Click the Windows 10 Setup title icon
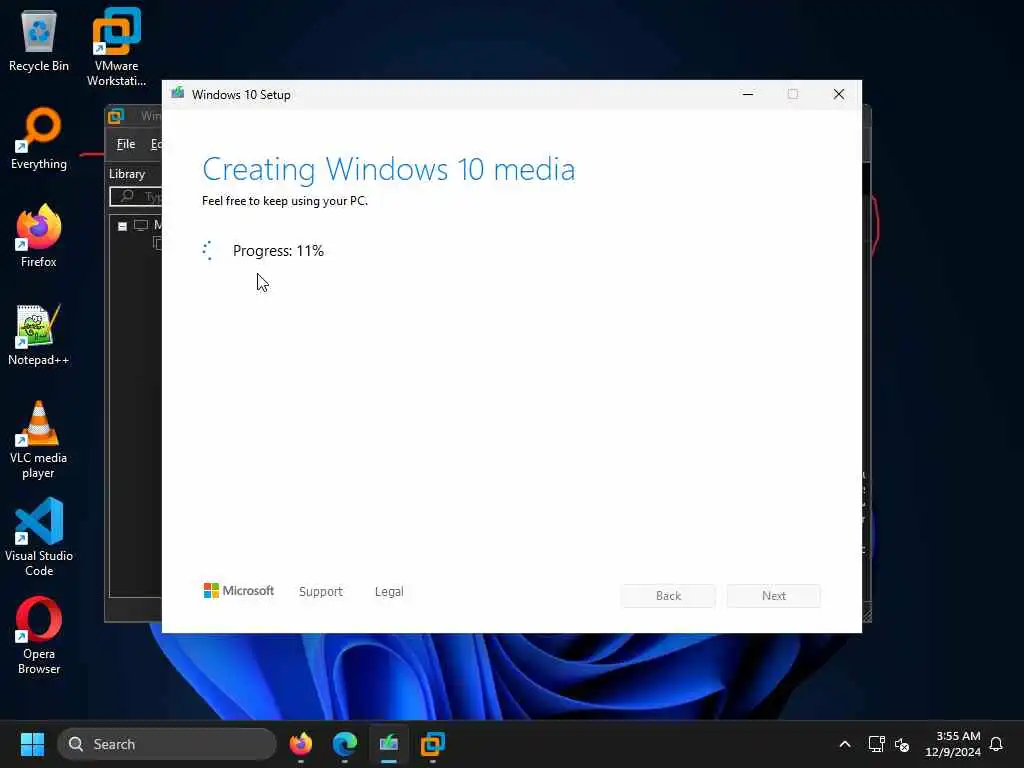This screenshot has width=1024, height=768. 178,94
